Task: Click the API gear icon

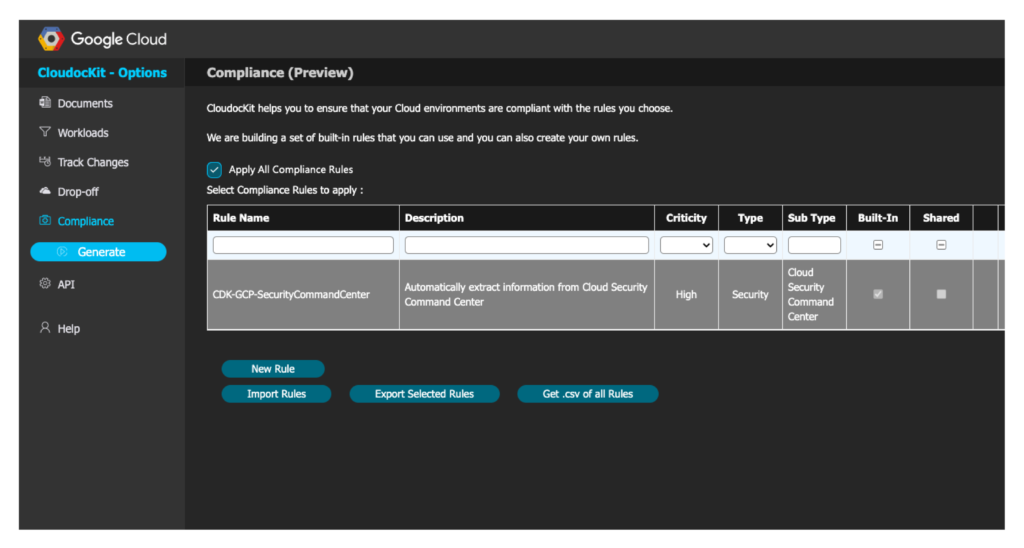Action: 45,283
